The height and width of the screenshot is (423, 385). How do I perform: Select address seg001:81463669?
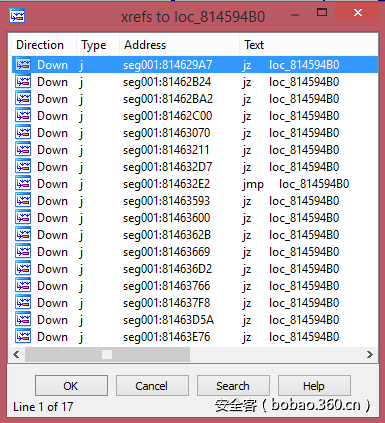(167, 252)
